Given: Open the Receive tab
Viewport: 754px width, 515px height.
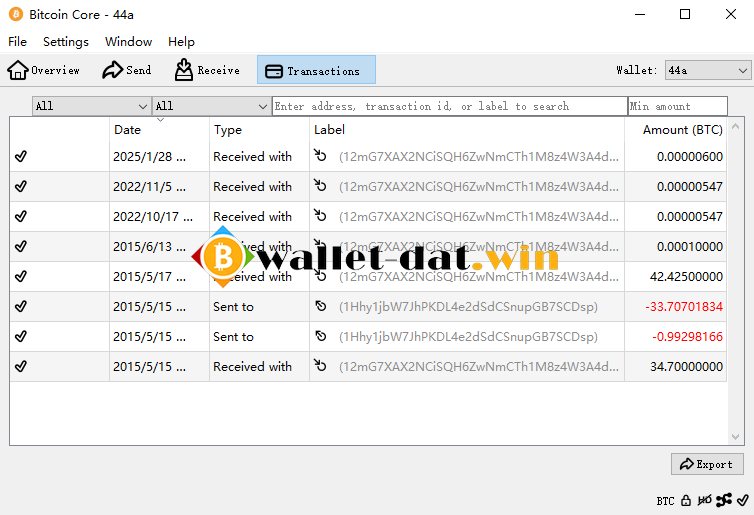Looking at the screenshot, I should point(207,70).
